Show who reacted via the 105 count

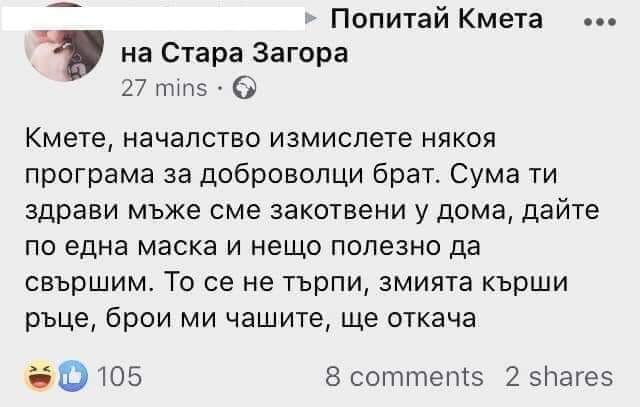tap(120, 376)
